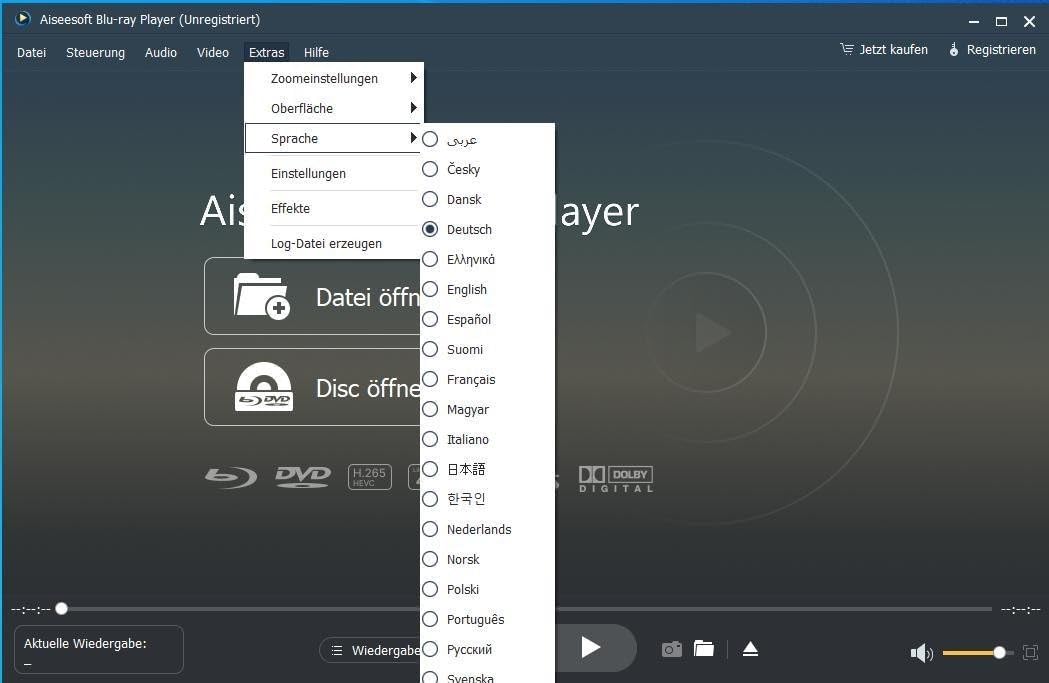Eject disc with eject icon
The width and height of the screenshot is (1049, 683).
click(x=751, y=649)
